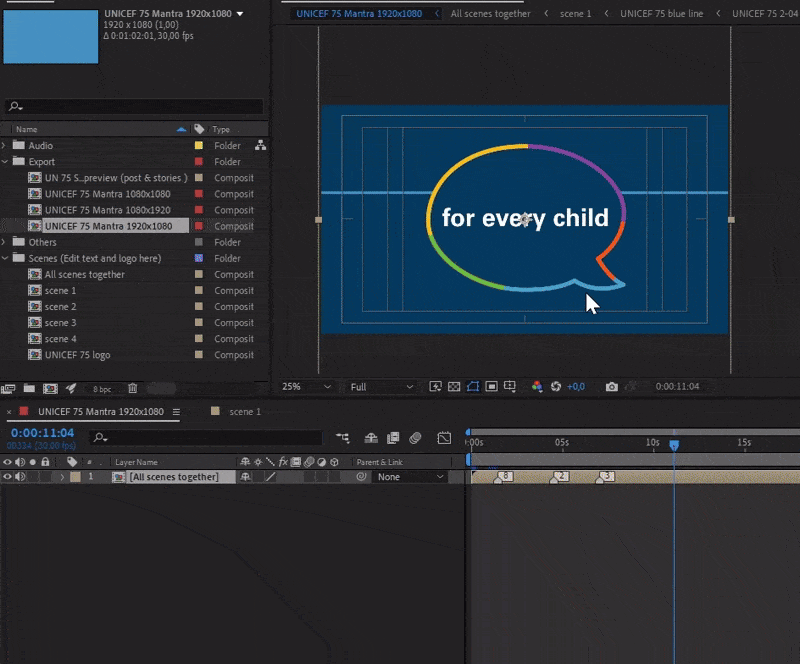Click the label tag column header
800x664 pixels.
[199, 129]
